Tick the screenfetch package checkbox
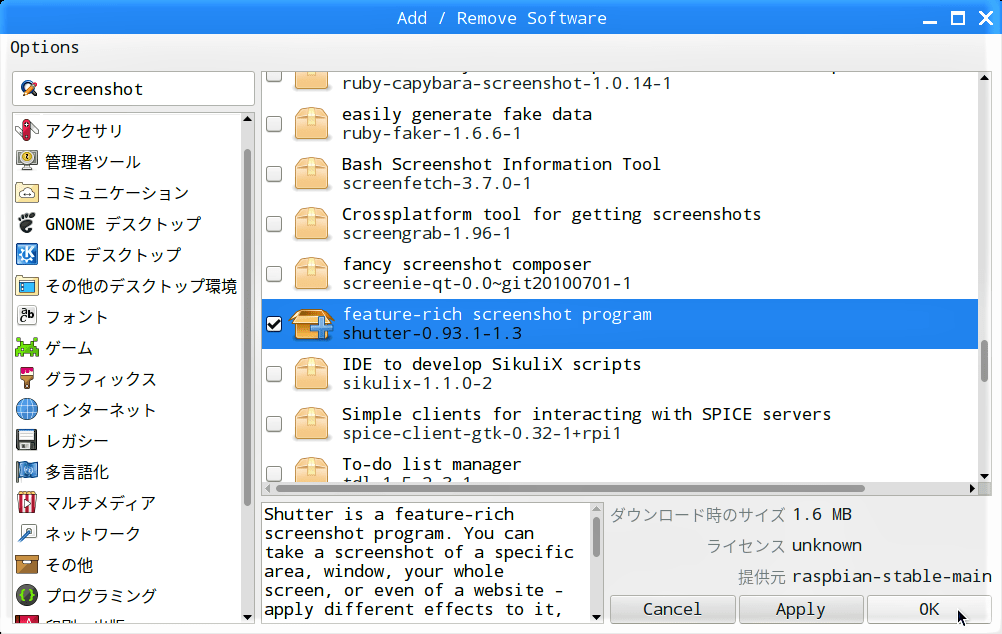Image resolution: width=1002 pixels, height=634 pixels. pos(274,173)
